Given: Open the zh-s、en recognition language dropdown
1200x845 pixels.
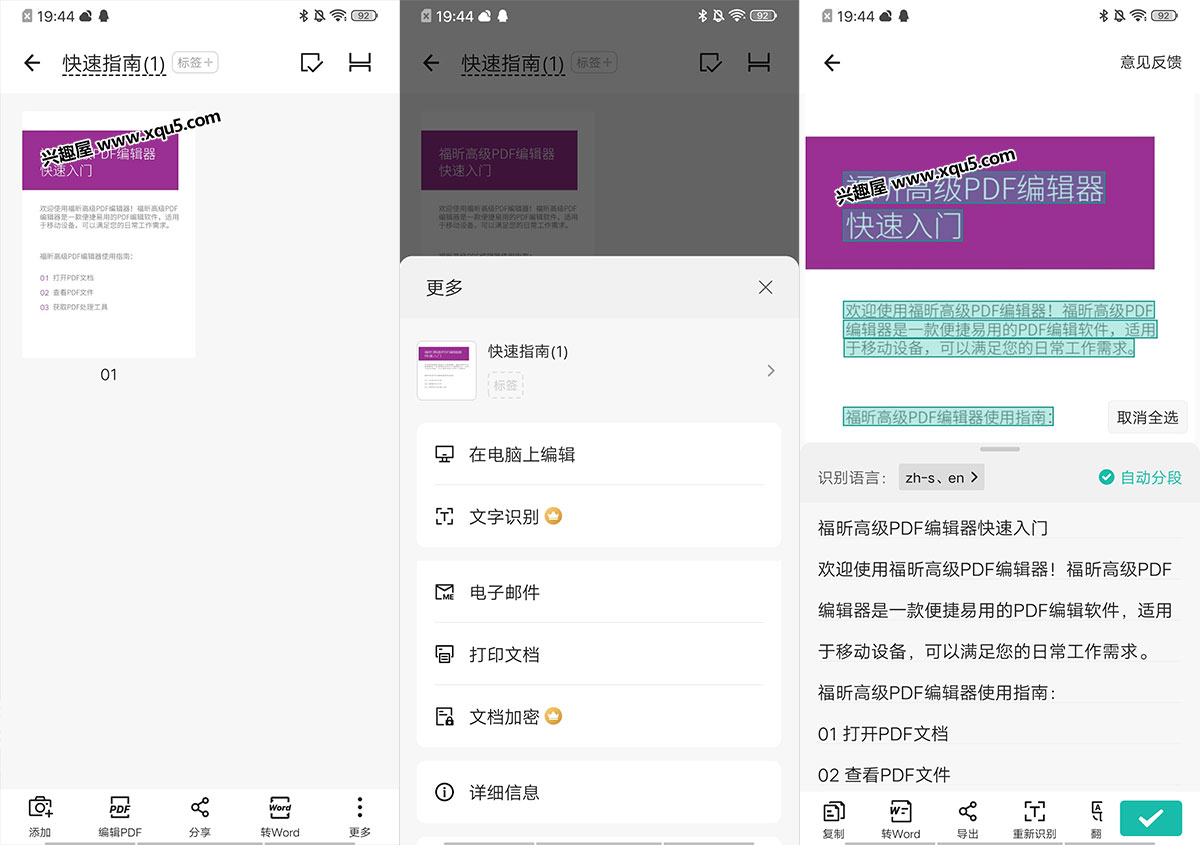Looking at the screenshot, I should coord(941,477).
